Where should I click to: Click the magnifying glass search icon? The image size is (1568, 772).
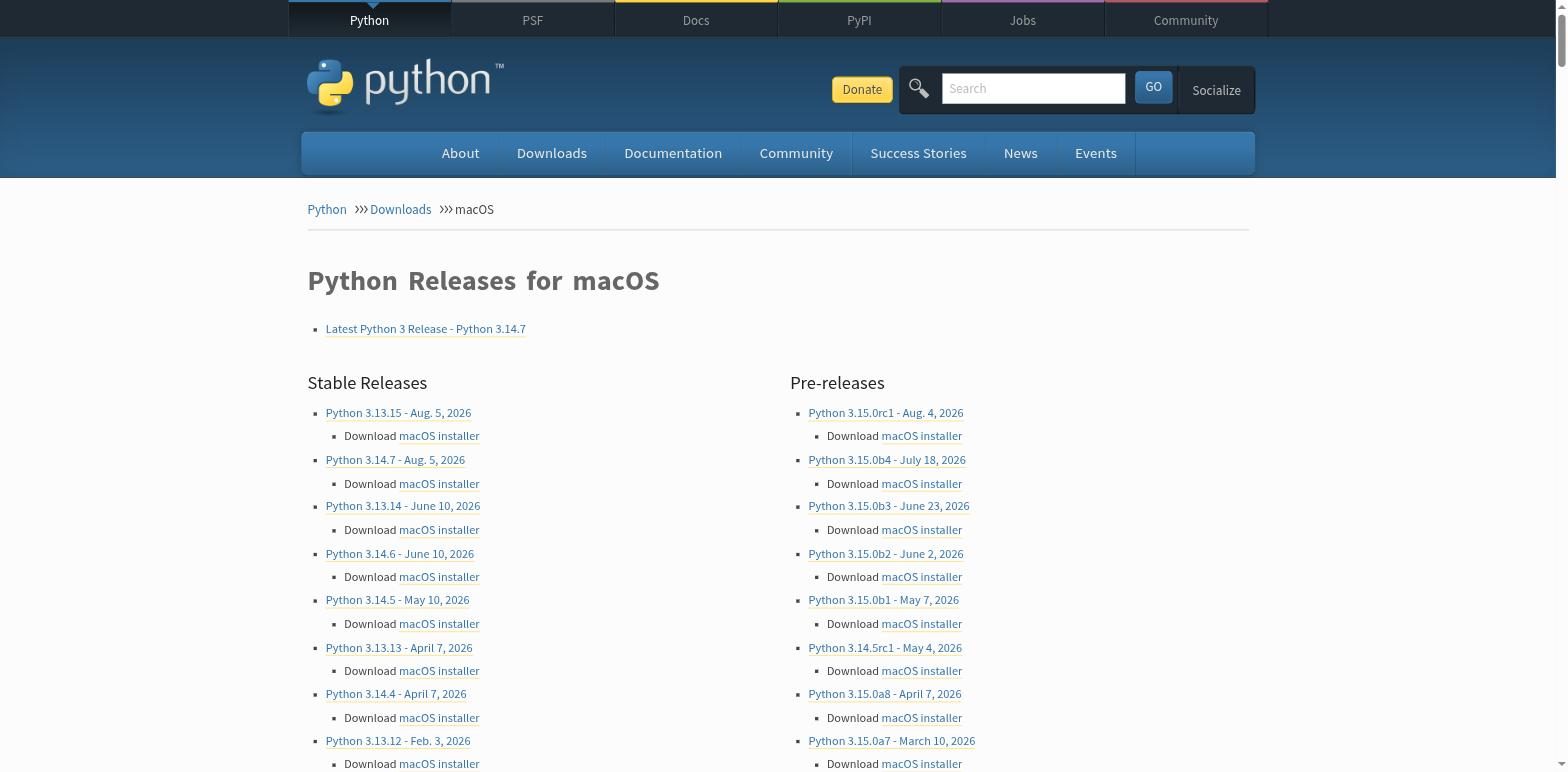click(x=919, y=88)
